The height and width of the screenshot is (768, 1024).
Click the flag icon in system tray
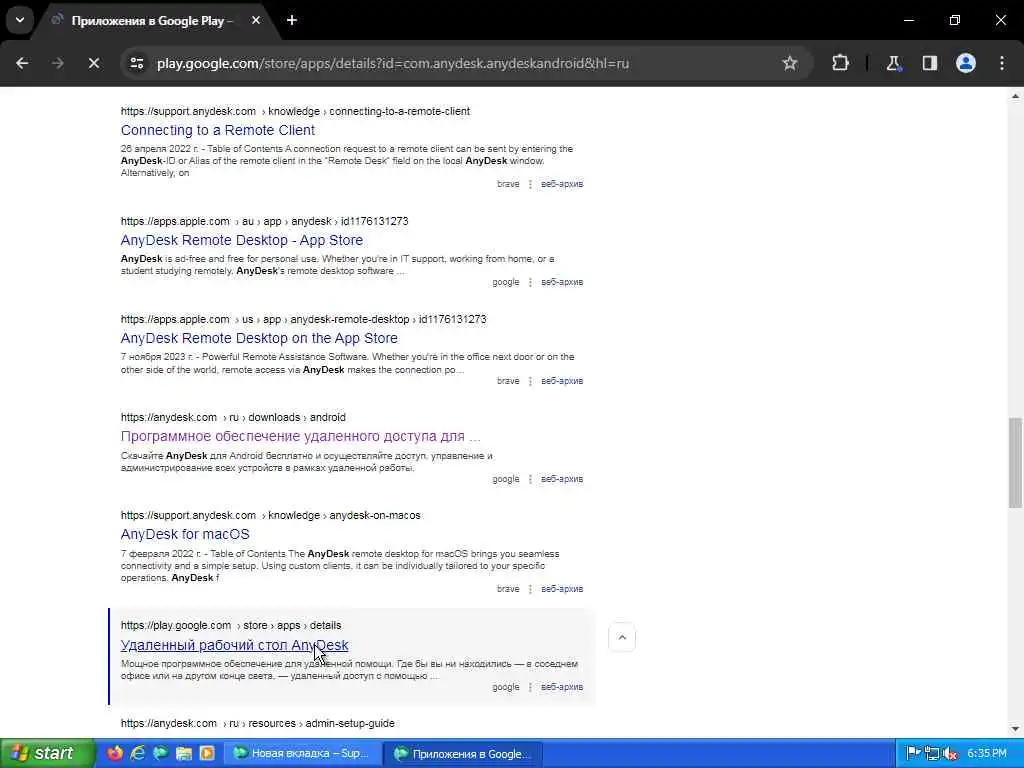(914, 753)
